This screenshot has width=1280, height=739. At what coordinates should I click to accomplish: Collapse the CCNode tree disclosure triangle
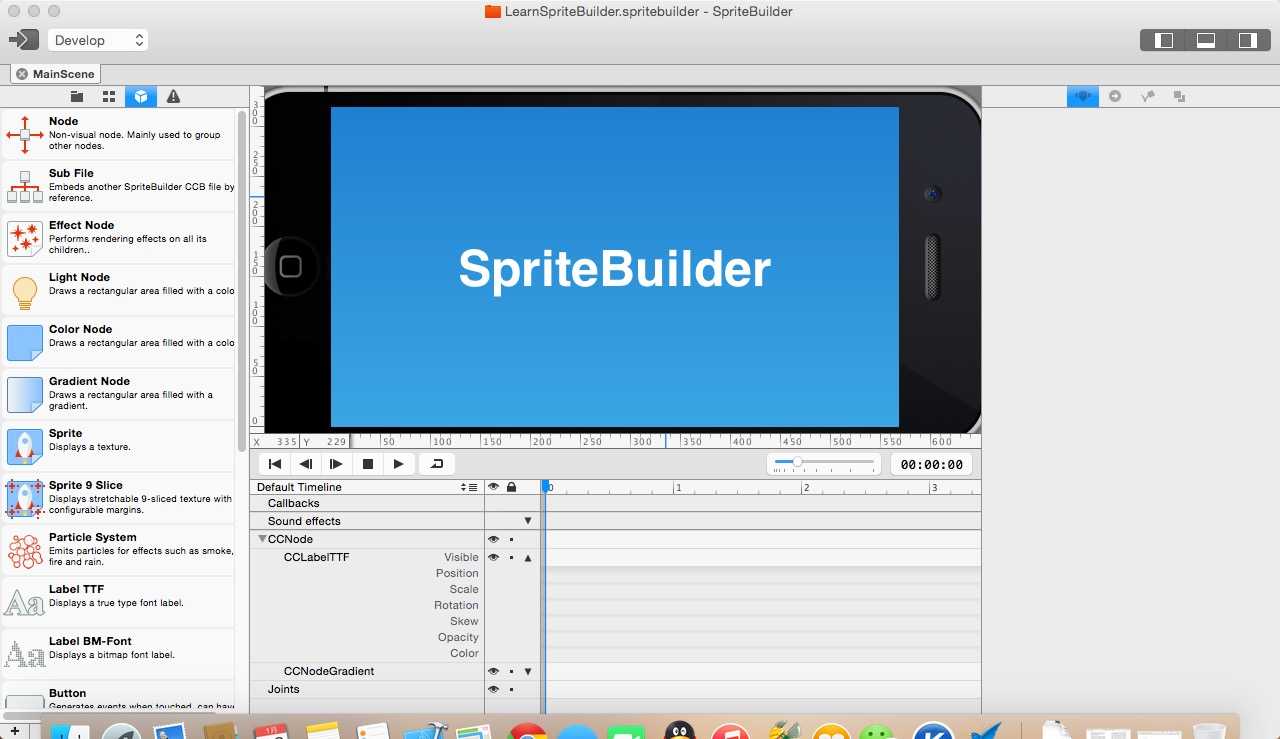(262, 539)
